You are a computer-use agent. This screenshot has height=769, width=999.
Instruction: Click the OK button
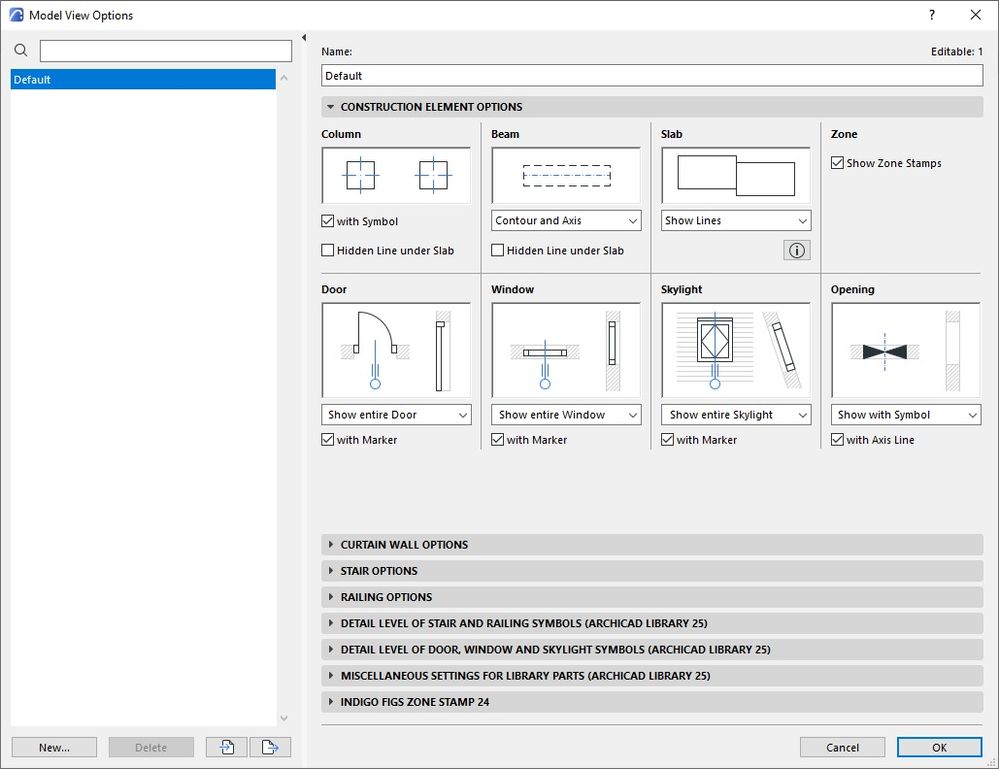coord(939,747)
